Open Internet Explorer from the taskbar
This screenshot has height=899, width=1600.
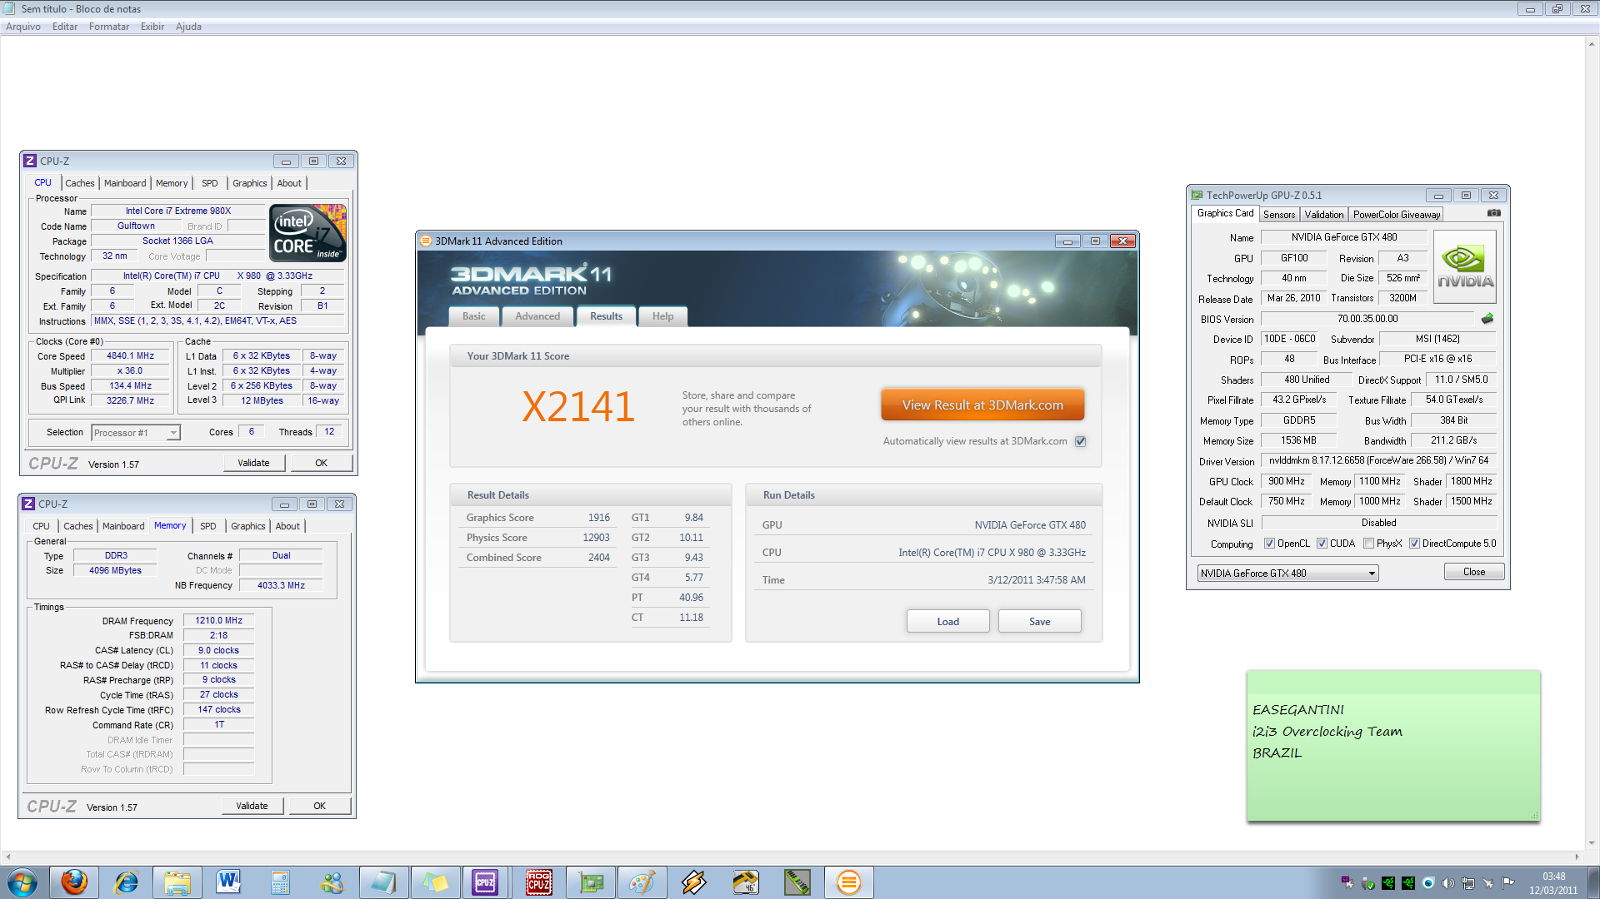tap(126, 882)
